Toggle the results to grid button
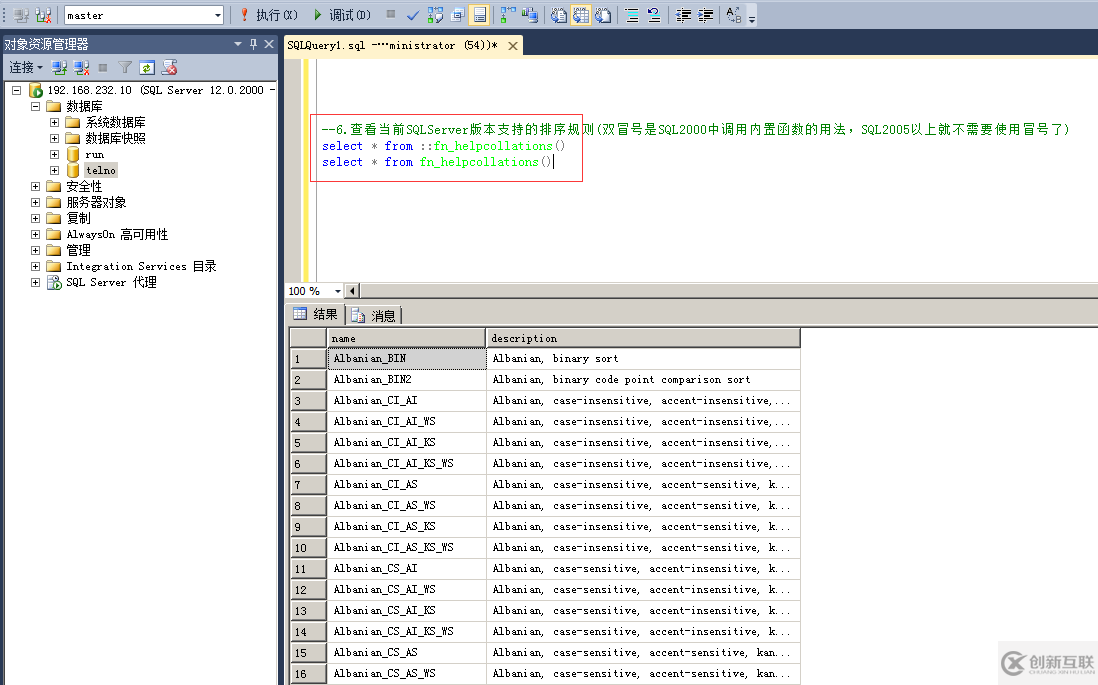 click(x=580, y=15)
